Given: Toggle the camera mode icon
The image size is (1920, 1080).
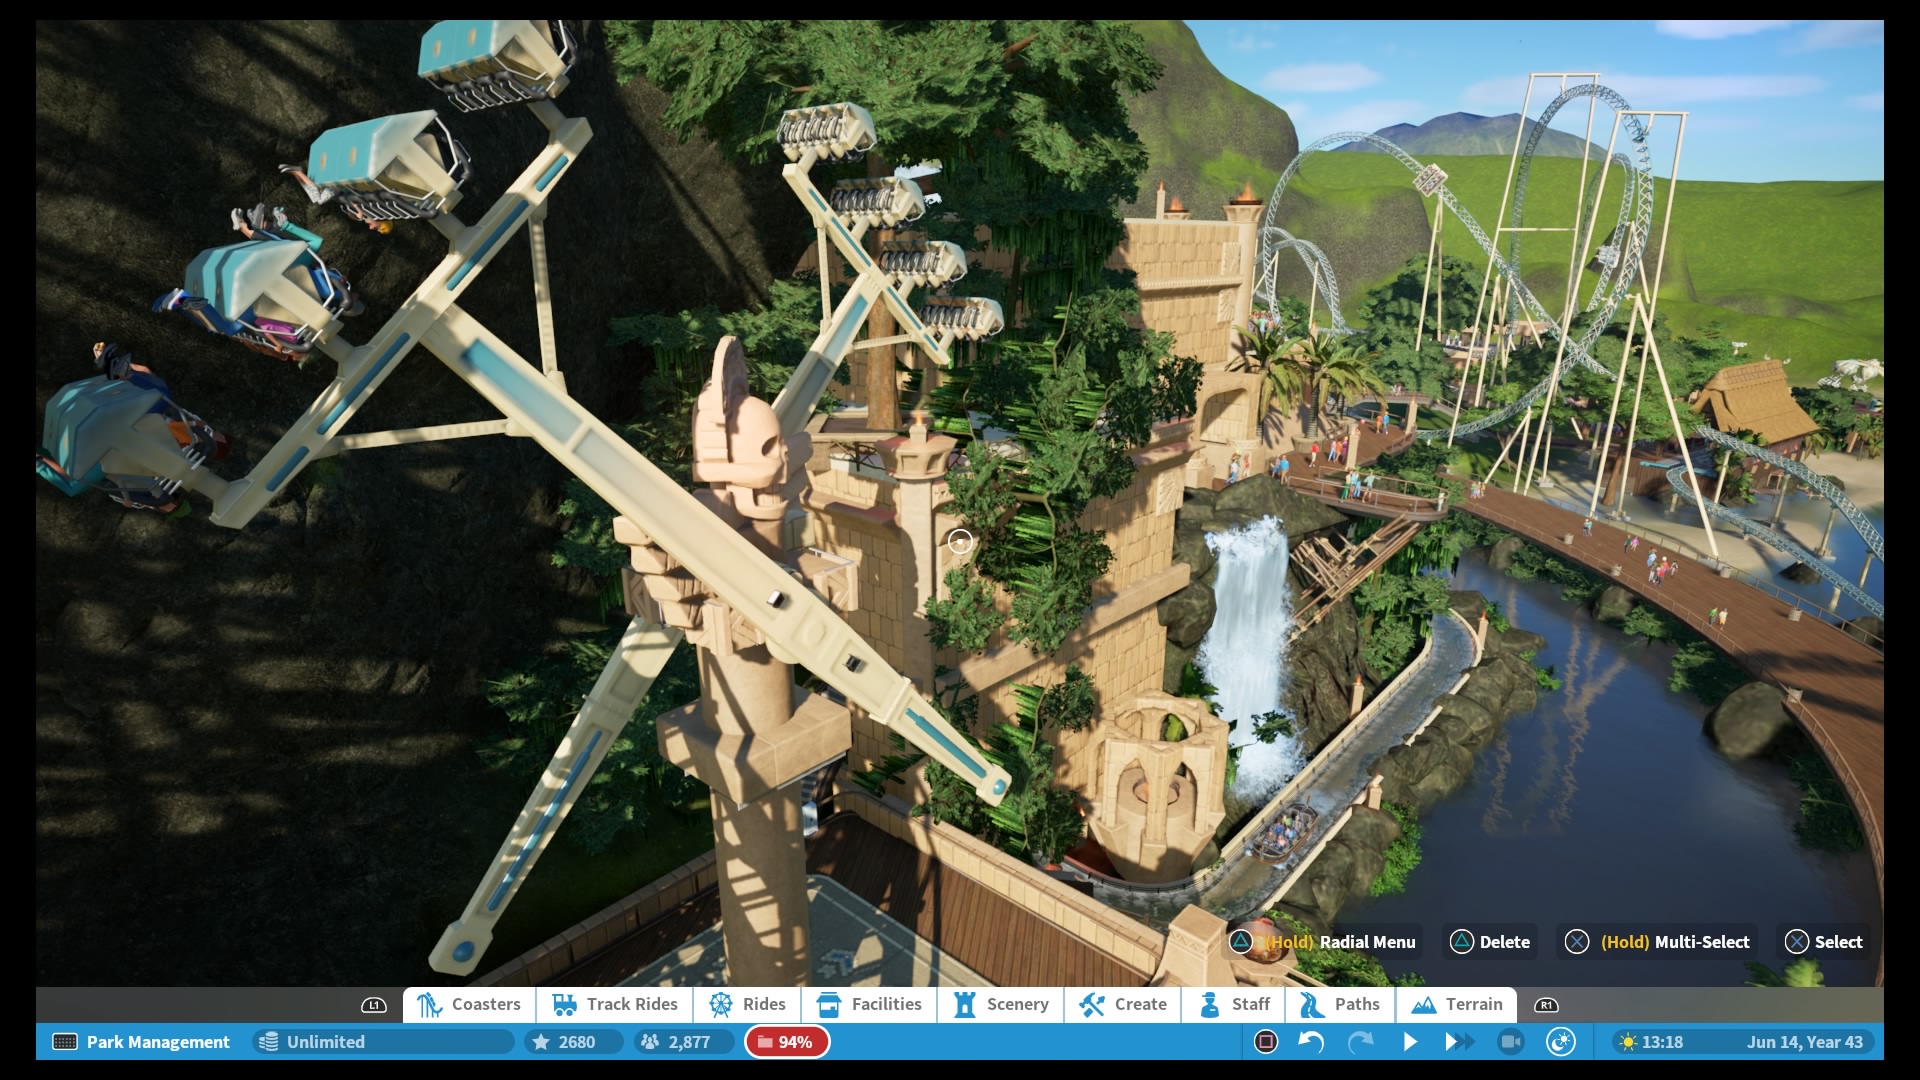Looking at the screenshot, I should [x=1510, y=1042].
